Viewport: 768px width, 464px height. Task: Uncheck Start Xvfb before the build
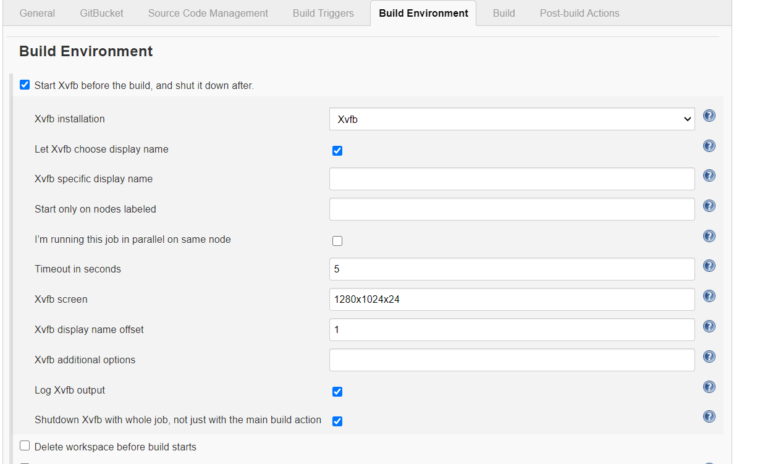(25, 85)
